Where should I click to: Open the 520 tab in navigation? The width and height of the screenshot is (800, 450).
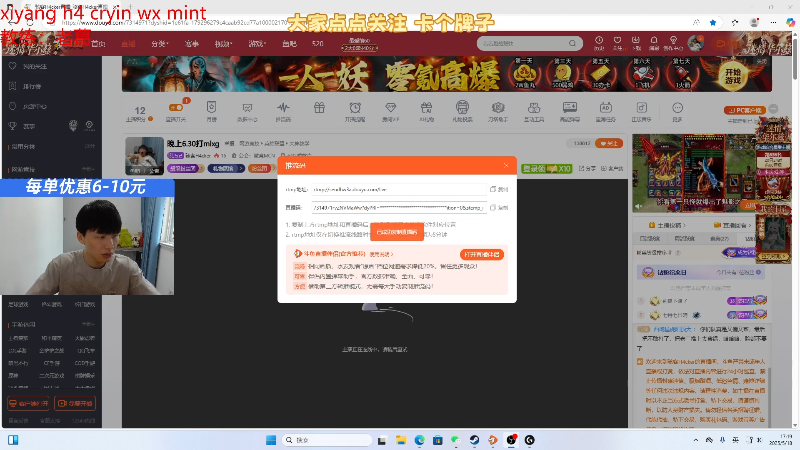click(x=317, y=44)
